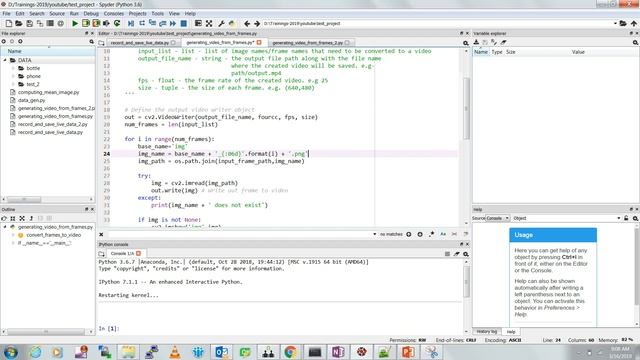This screenshot has height=360, width=640.
Task: Open the File menu
Action: (7, 13)
